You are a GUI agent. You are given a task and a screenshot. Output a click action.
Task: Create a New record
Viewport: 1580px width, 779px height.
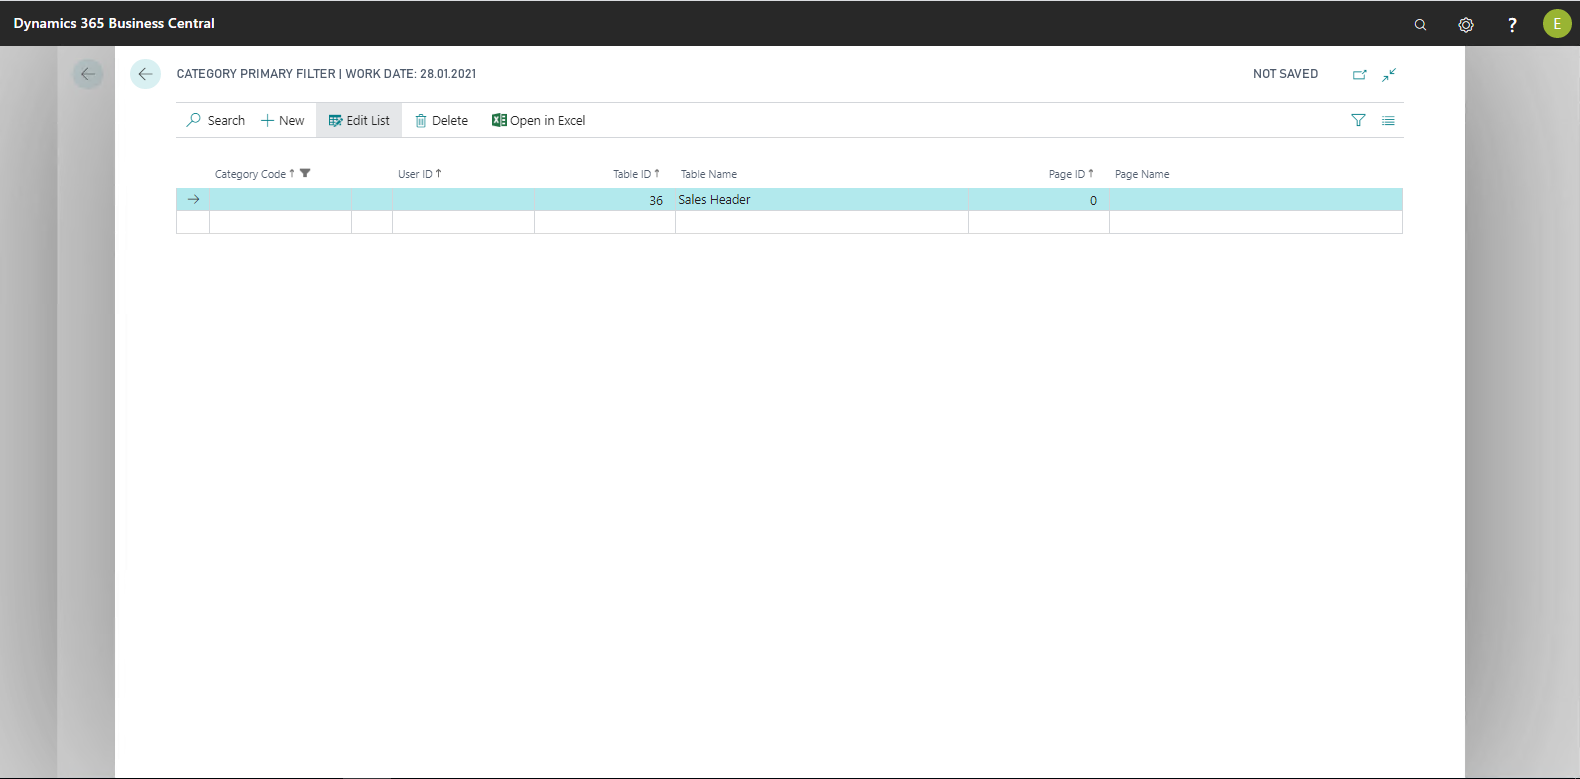coord(282,120)
